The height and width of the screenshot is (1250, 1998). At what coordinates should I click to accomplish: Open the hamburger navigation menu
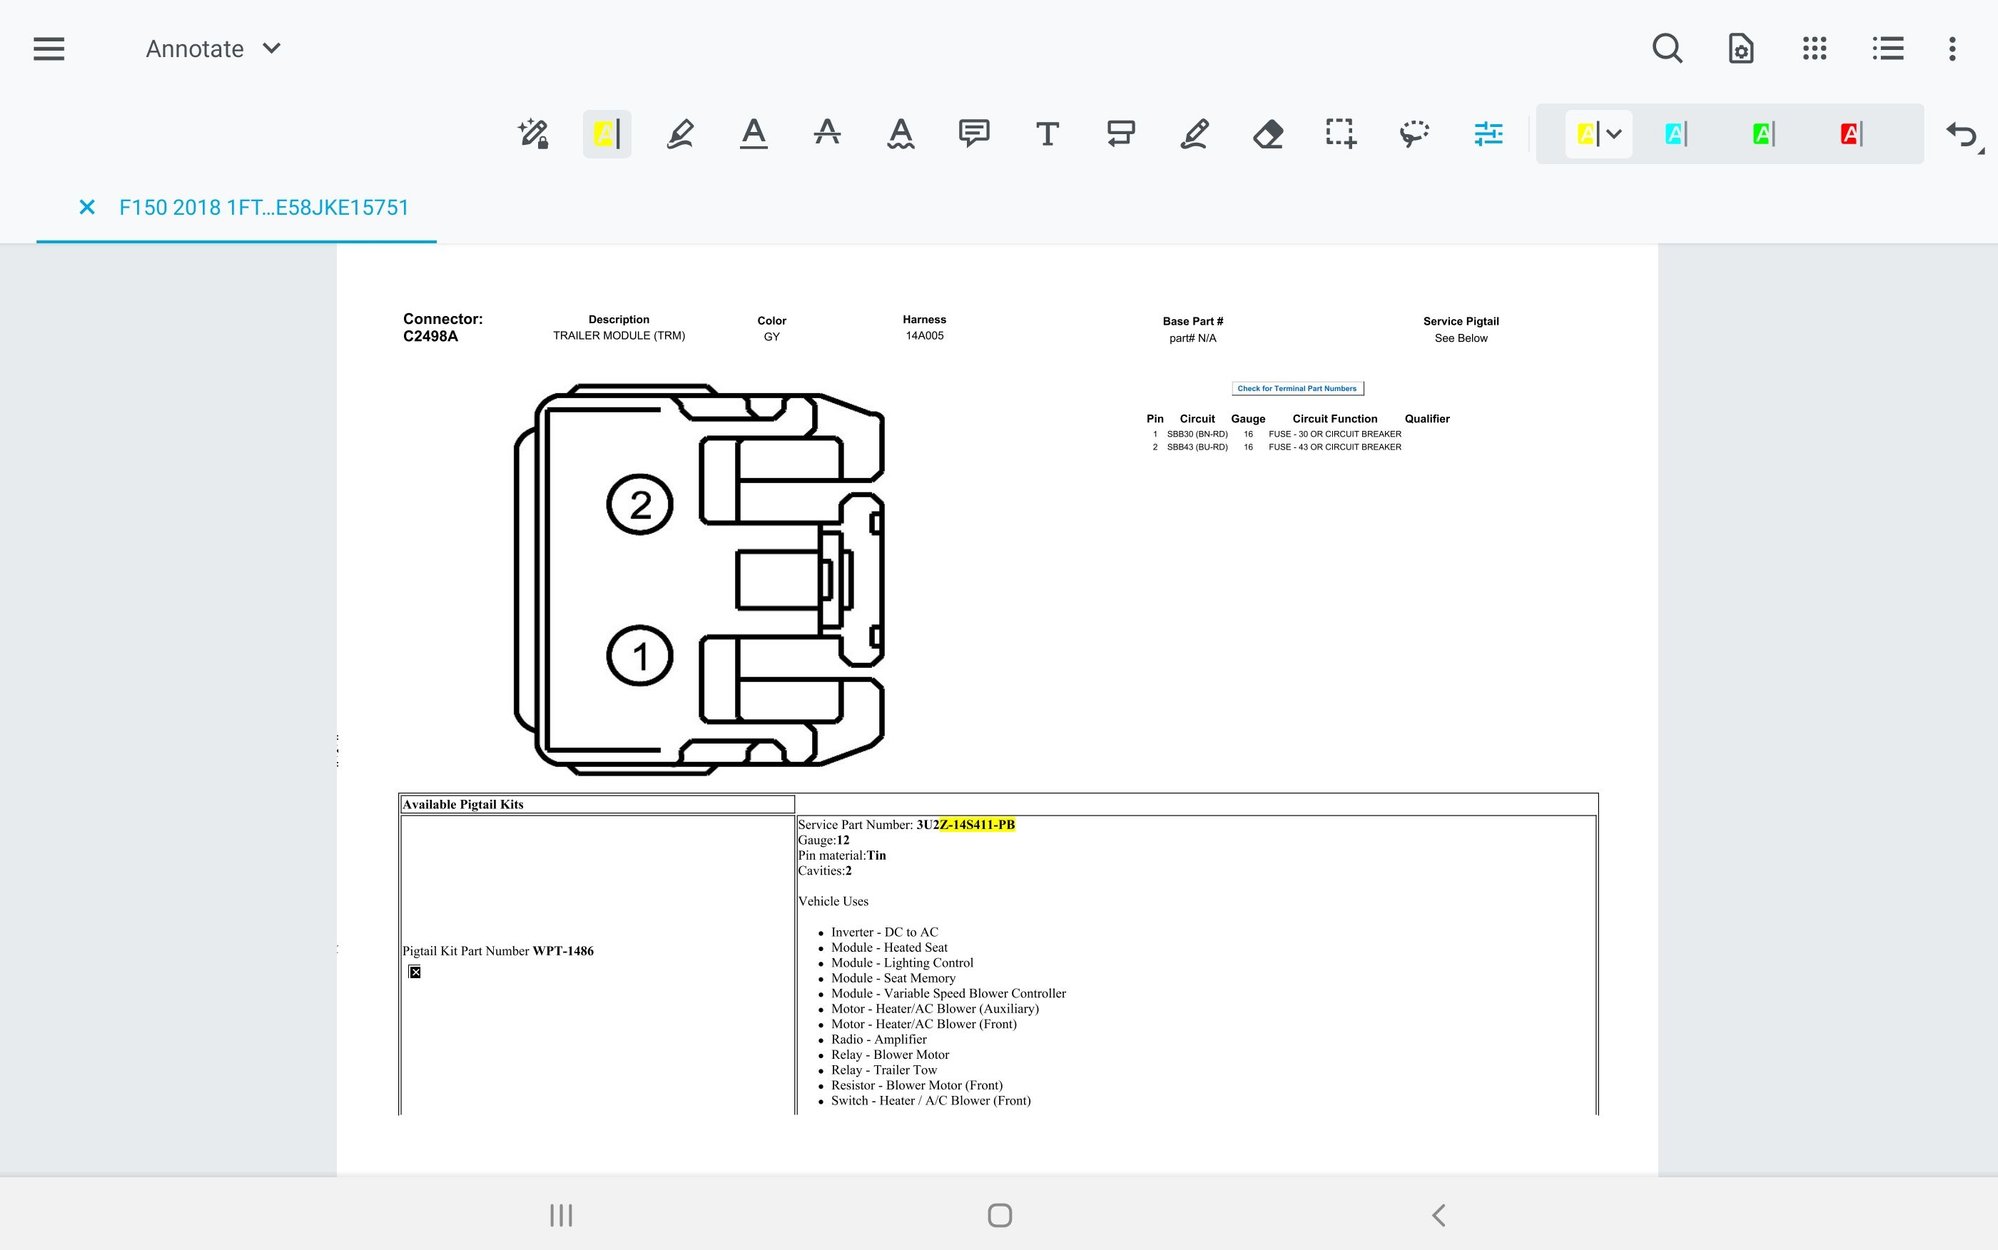point(48,48)
